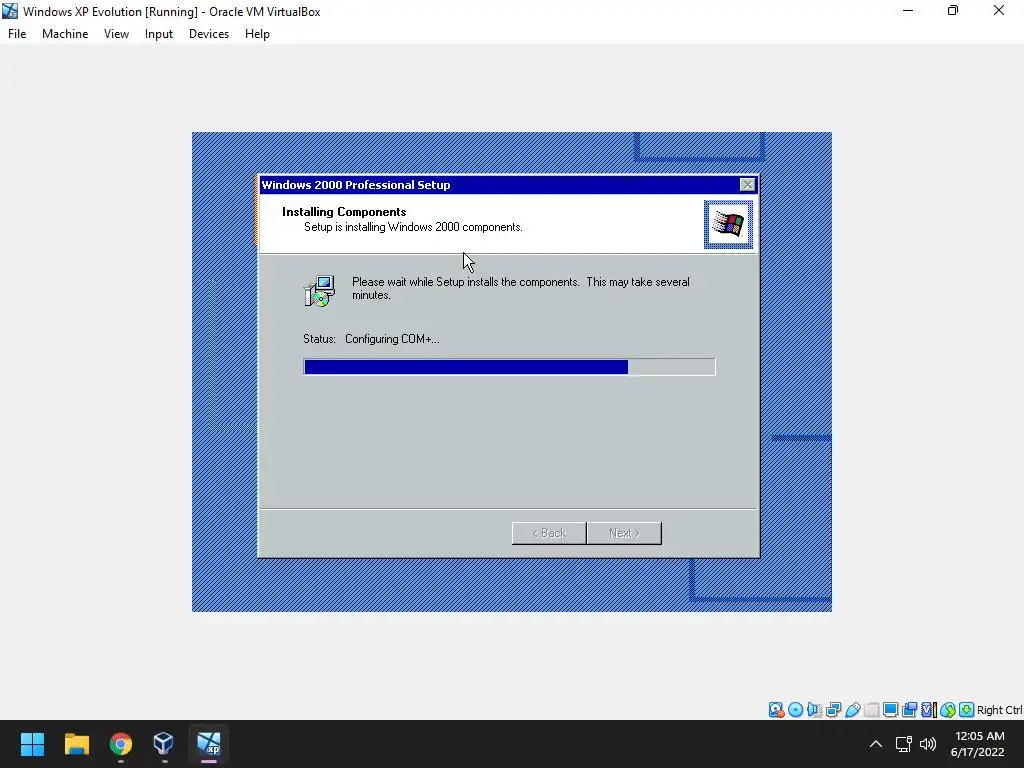Screen dimensions: 1024x768
Task: Click the Next button in Setup
Action: click(624, 533)
